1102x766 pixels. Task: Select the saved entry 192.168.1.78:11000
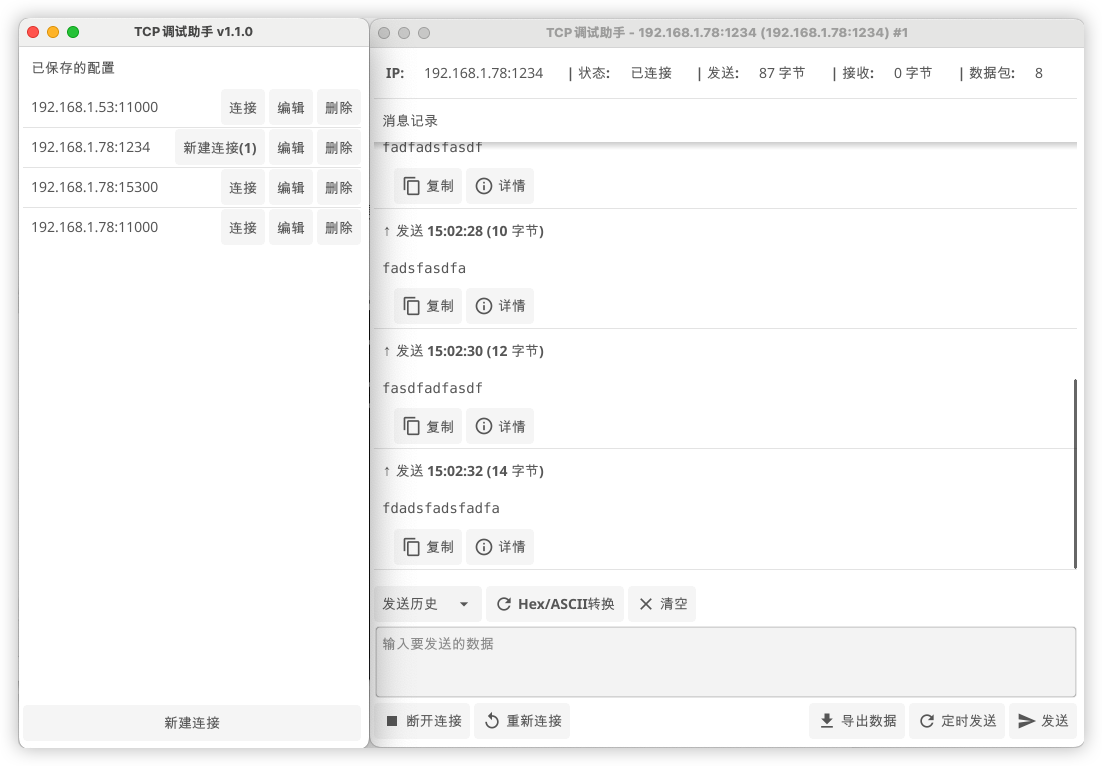coord(95,227)
